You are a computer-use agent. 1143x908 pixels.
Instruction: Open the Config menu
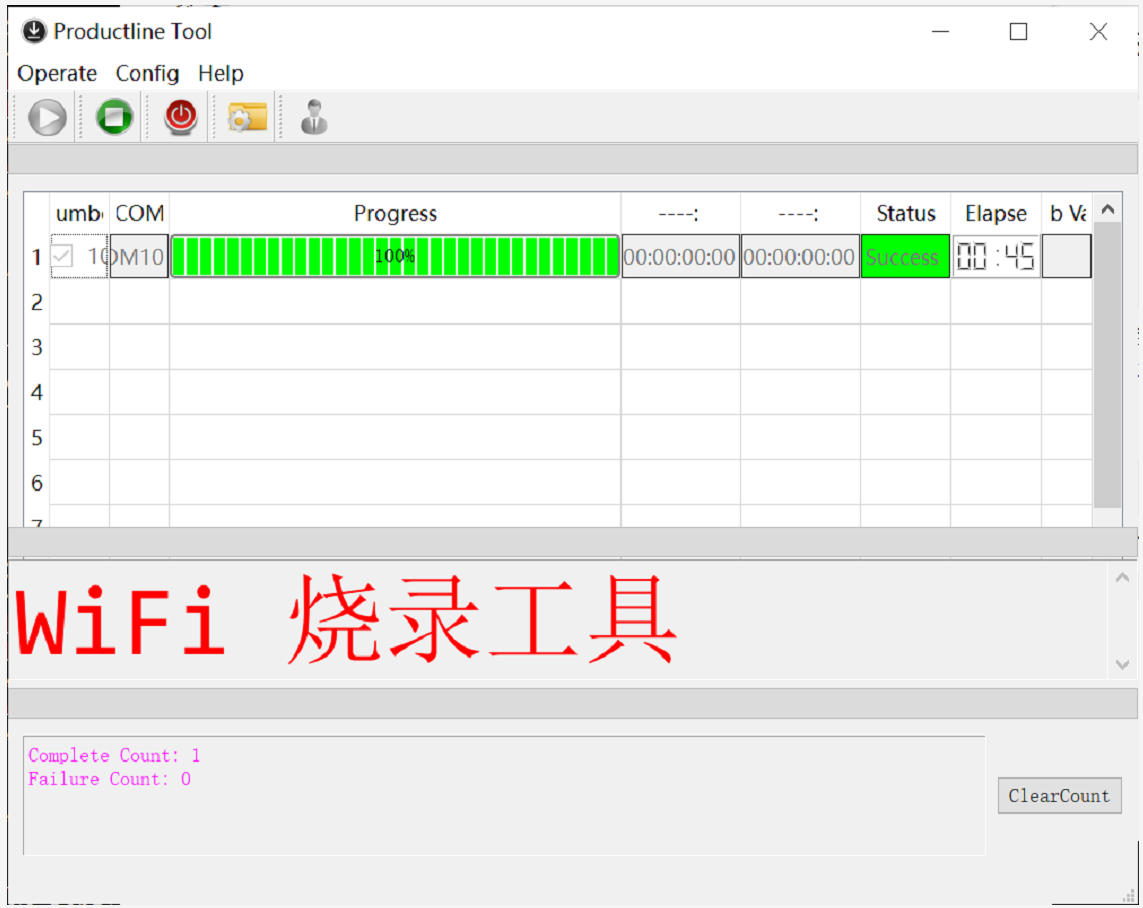tap(147, 74)
